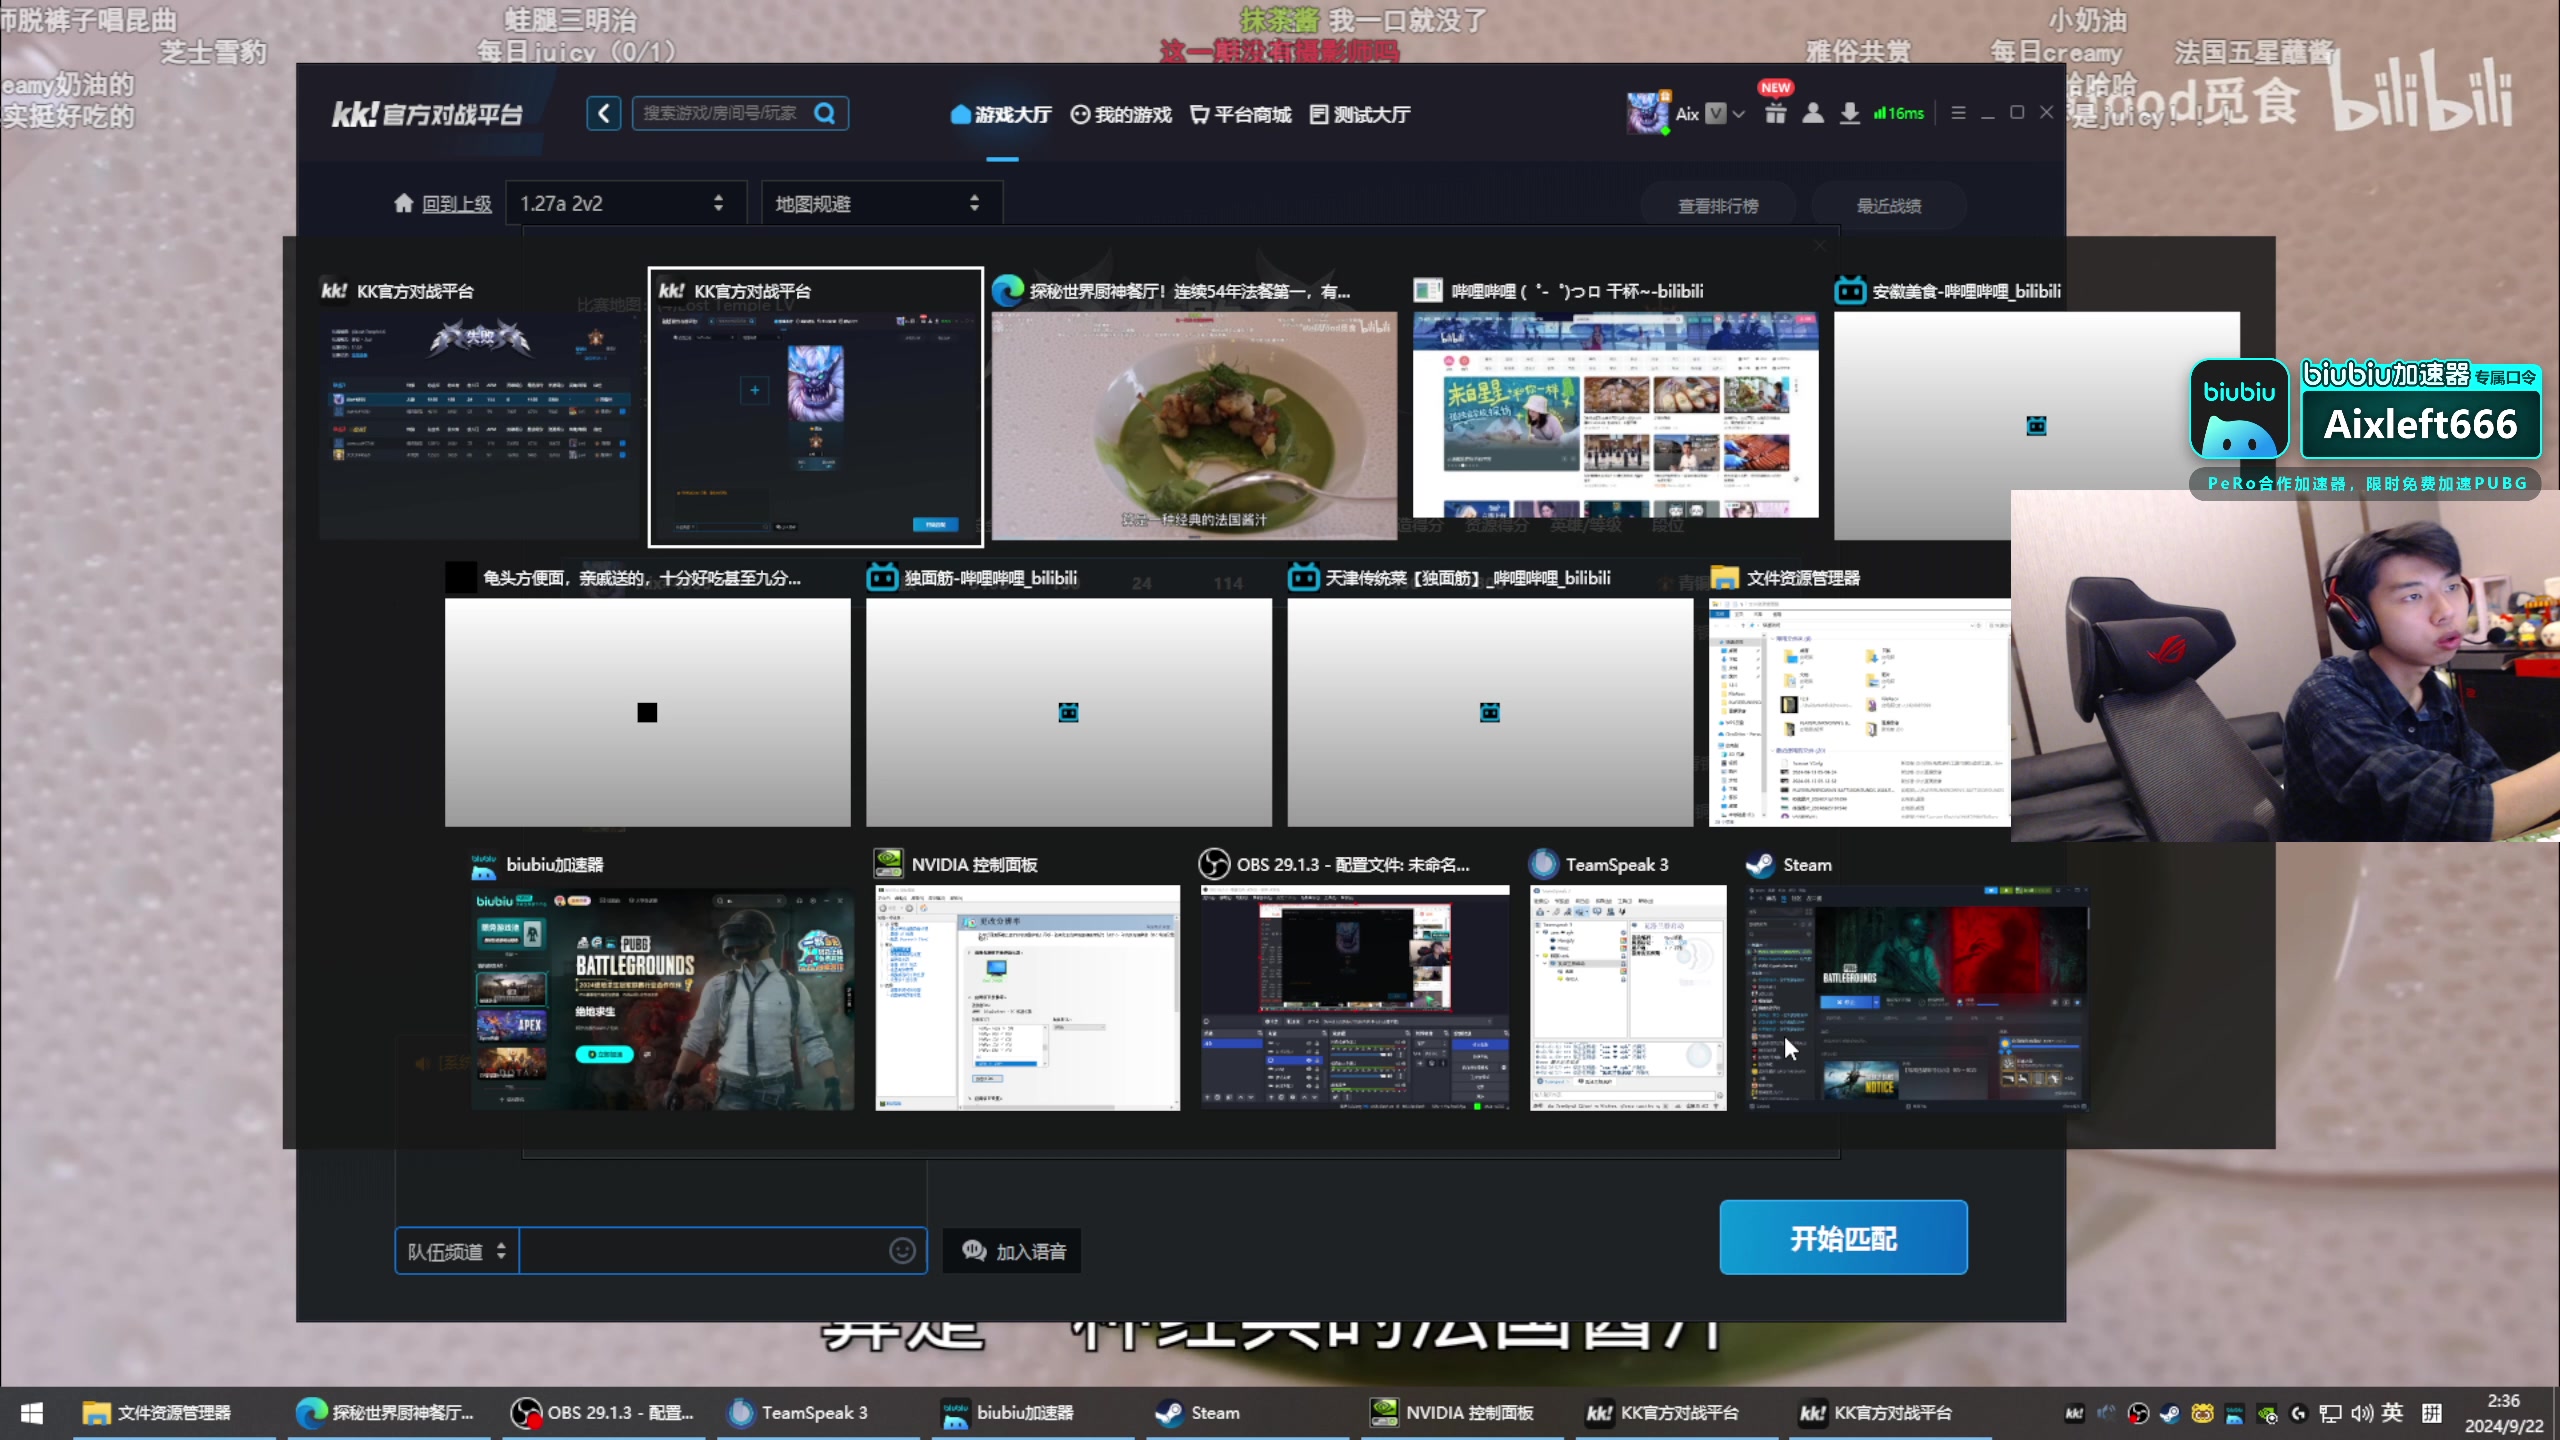Click the 回到上级 link
This screenshot has height=1440, width=2560.
pyautogui.click(x=457, y=204)
